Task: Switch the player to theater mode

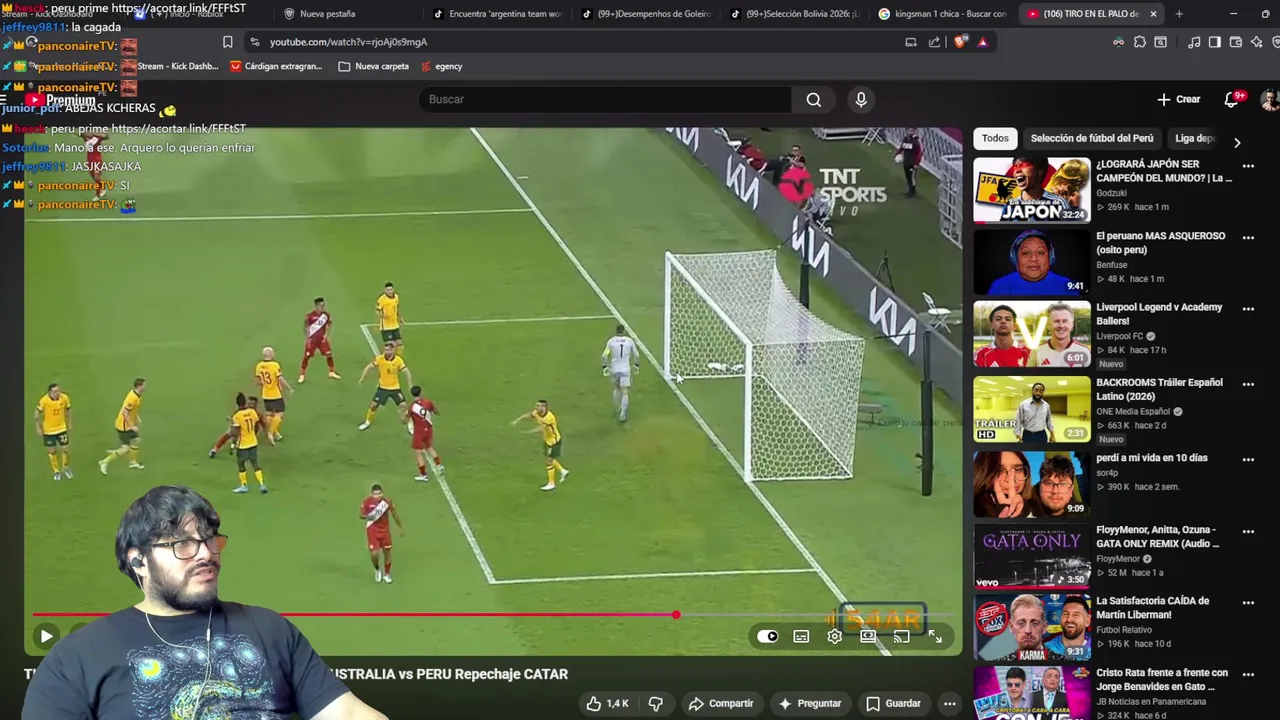Action: point(868,636)
